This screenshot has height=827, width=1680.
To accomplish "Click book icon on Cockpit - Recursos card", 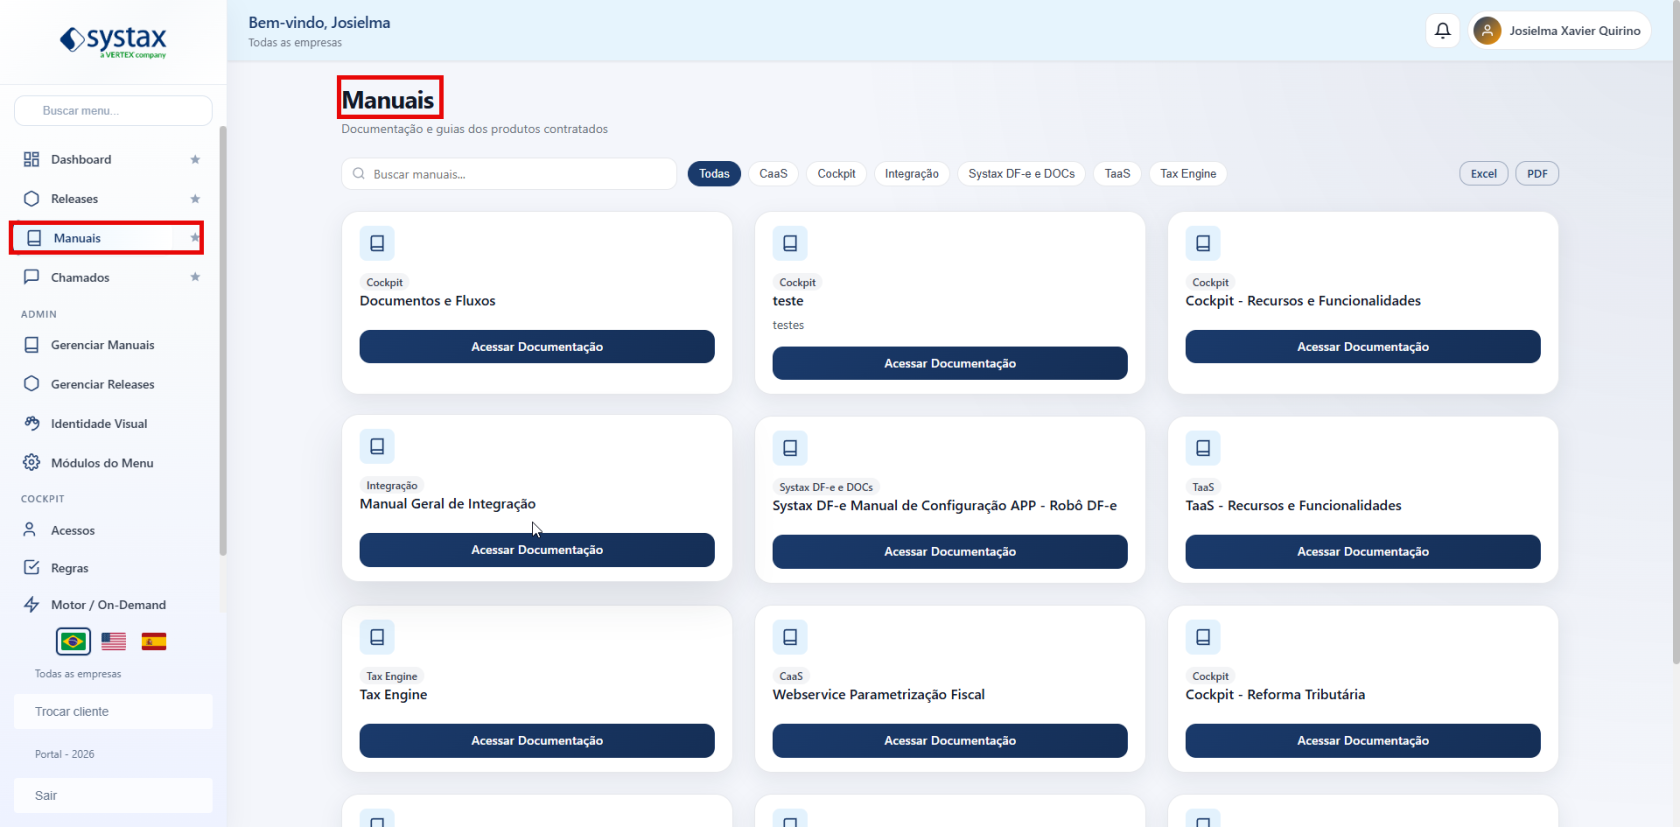I will 1203,243.
